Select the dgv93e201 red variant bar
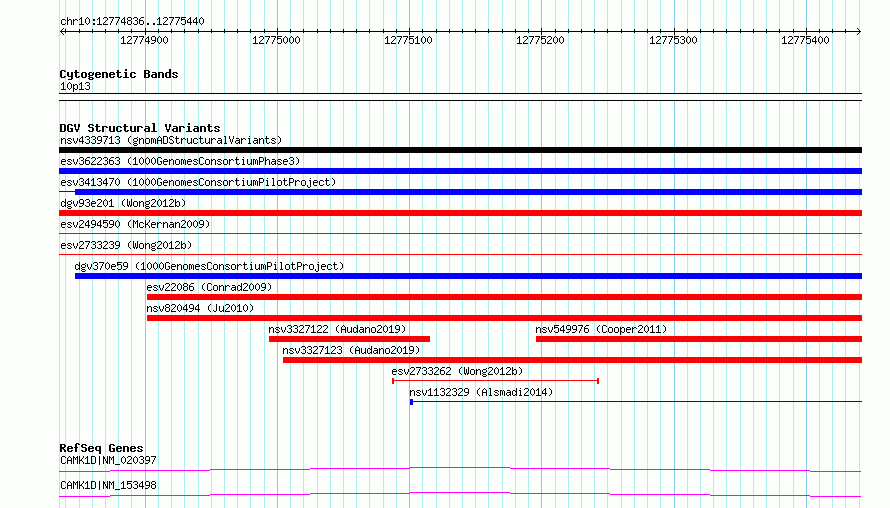The image size is (890, 508). pos(460,213)
